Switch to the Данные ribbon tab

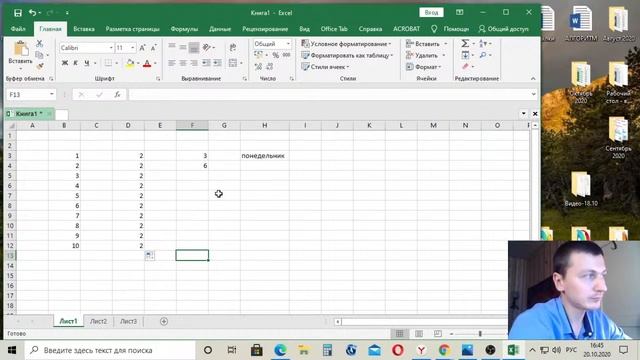tap(220, 29)
